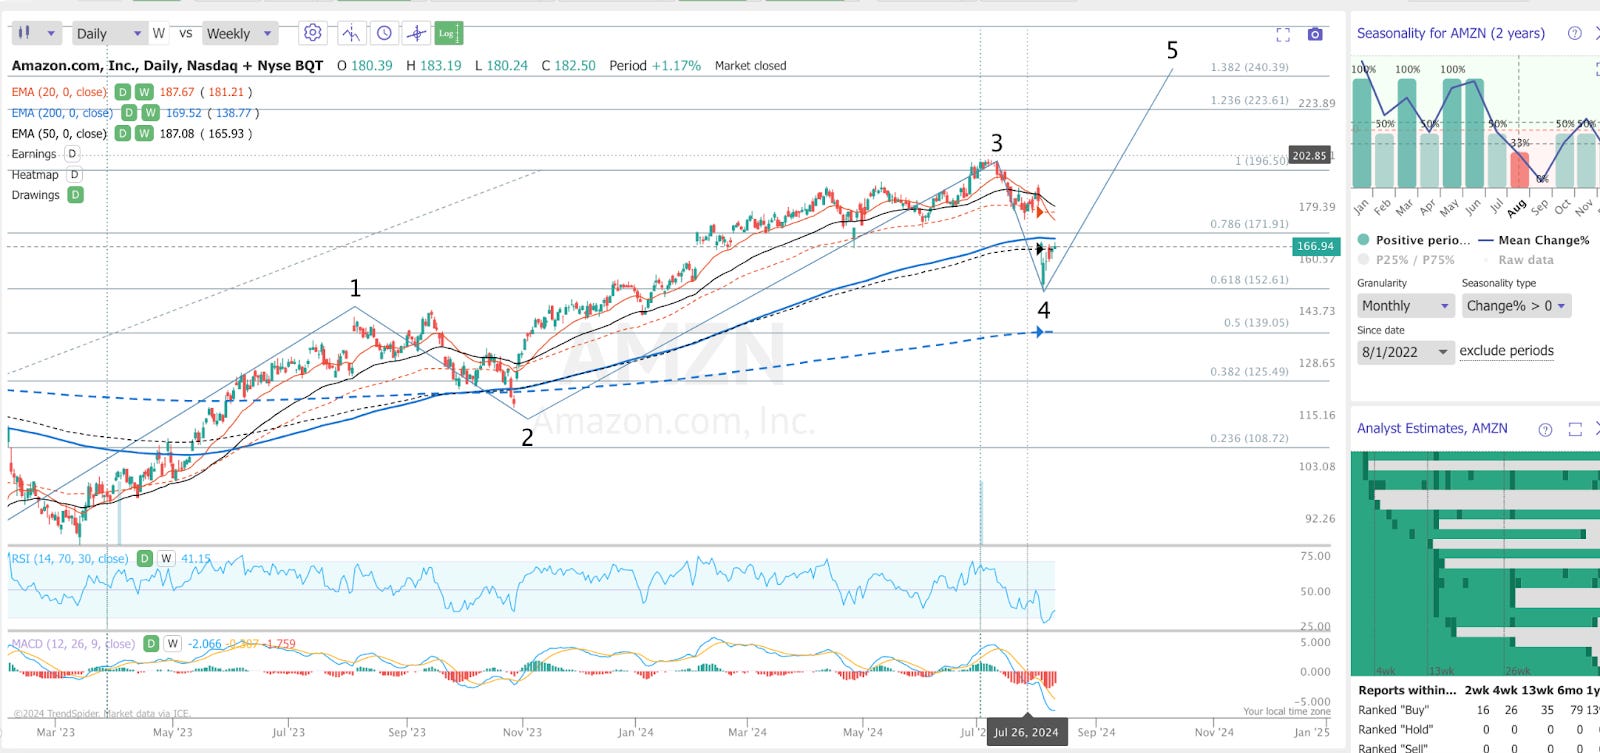This screenshot has width=1600, height=753.
Task: Click the fullscreen expand chart icon
Action: coord(1283,35)
